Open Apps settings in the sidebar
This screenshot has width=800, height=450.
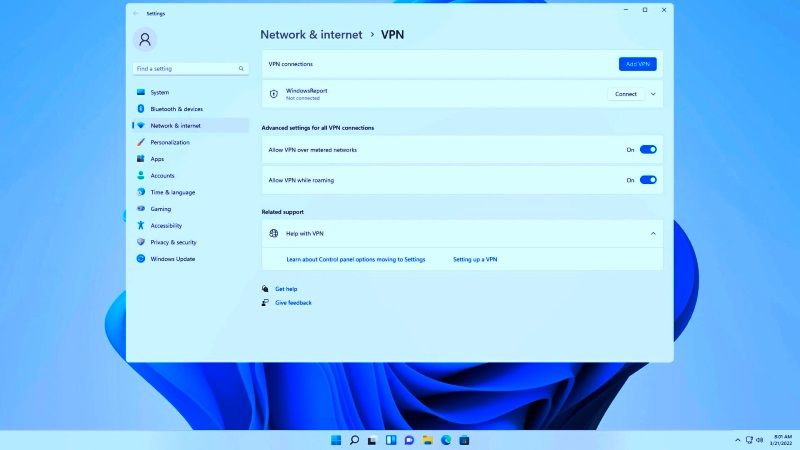(x=191, y=159)
